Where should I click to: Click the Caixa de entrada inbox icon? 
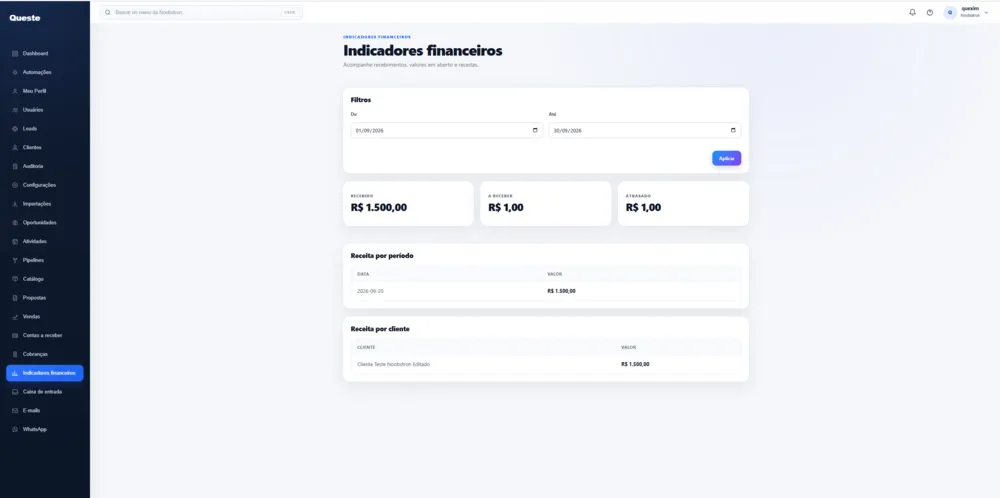pos(15,392)
